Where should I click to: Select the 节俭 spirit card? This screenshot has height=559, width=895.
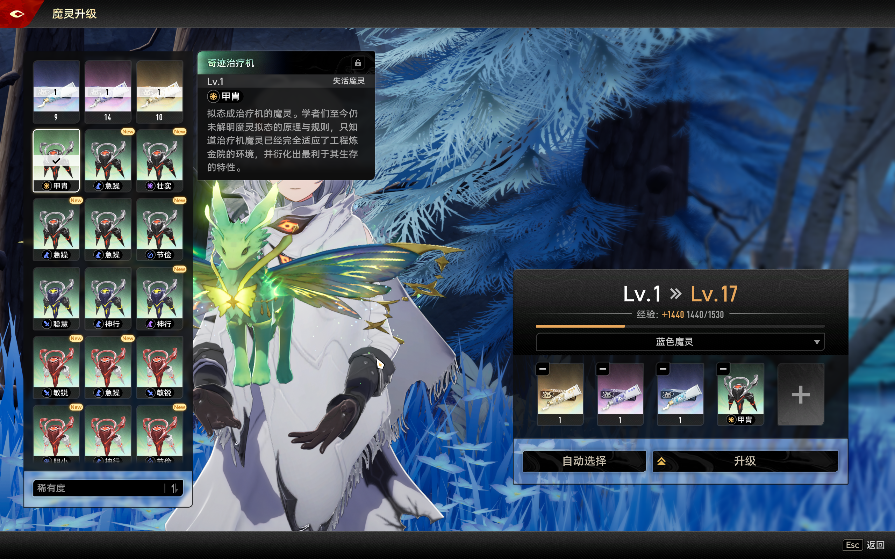160,228
